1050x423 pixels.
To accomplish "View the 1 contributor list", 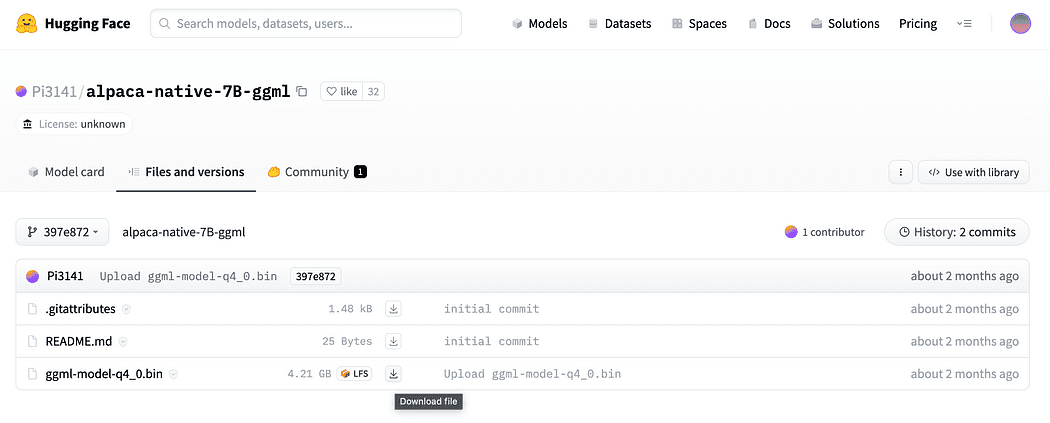I will pyautogui.click(x=824, y=232).
